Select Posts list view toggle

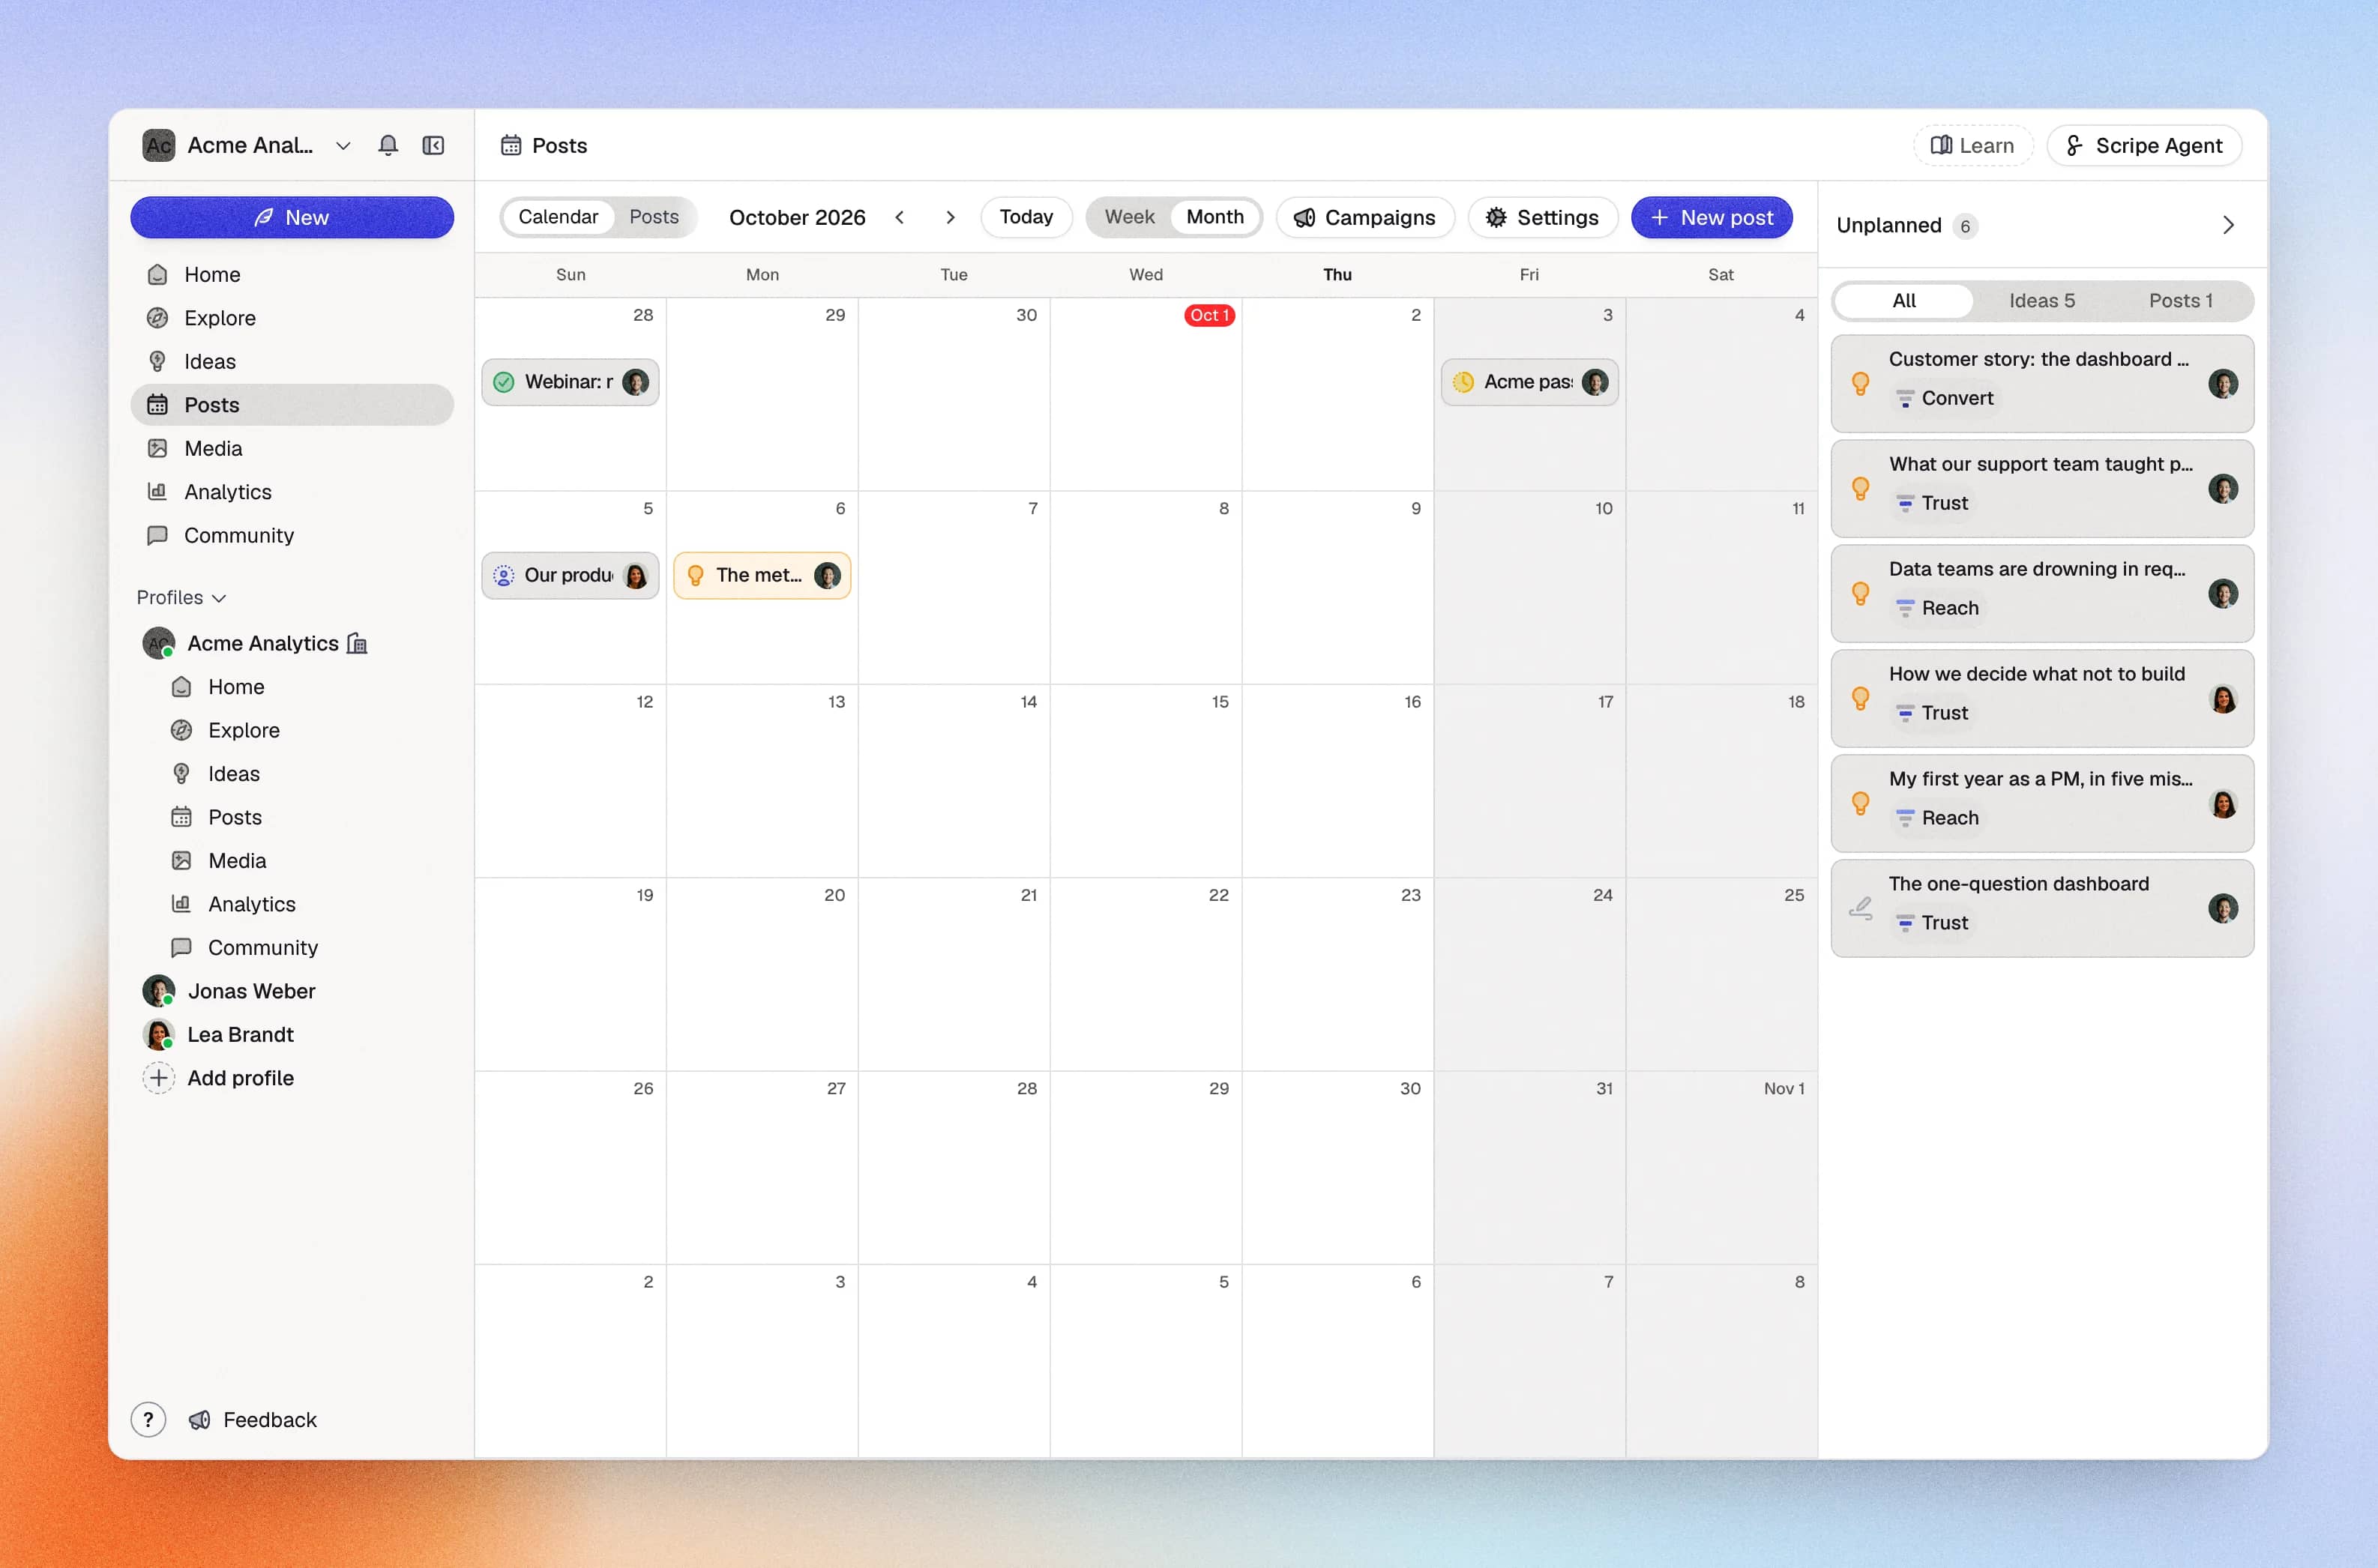coord(654,217)
